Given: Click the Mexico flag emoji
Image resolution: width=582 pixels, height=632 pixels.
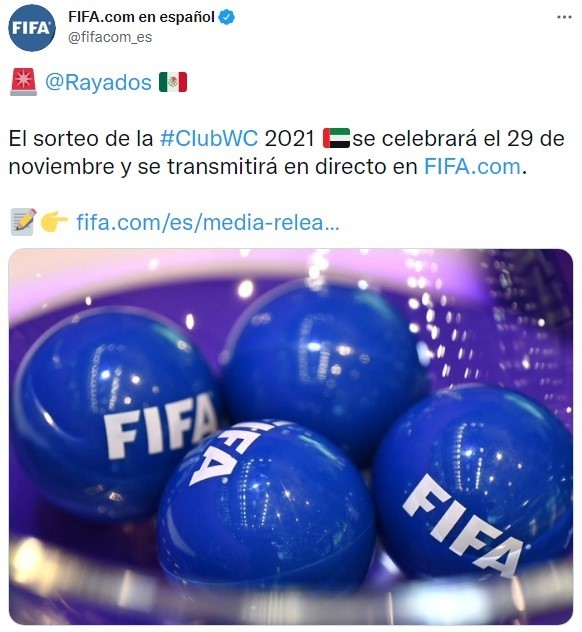Looking at the screenshot, I should (x=173, y=82).
